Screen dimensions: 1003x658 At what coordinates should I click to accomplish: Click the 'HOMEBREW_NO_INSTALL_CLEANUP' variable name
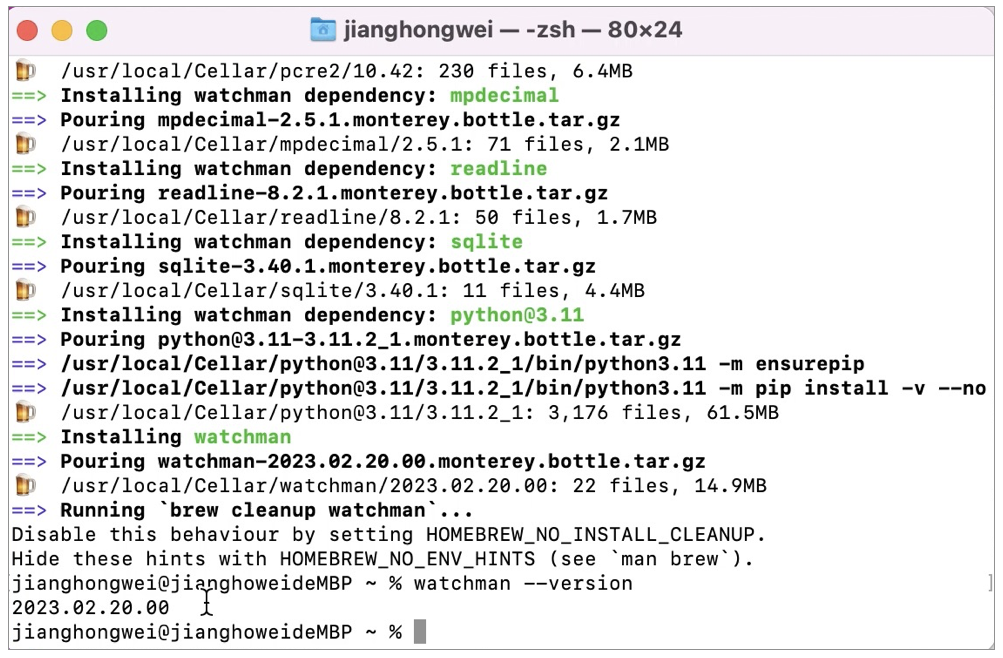click(590, 535)
